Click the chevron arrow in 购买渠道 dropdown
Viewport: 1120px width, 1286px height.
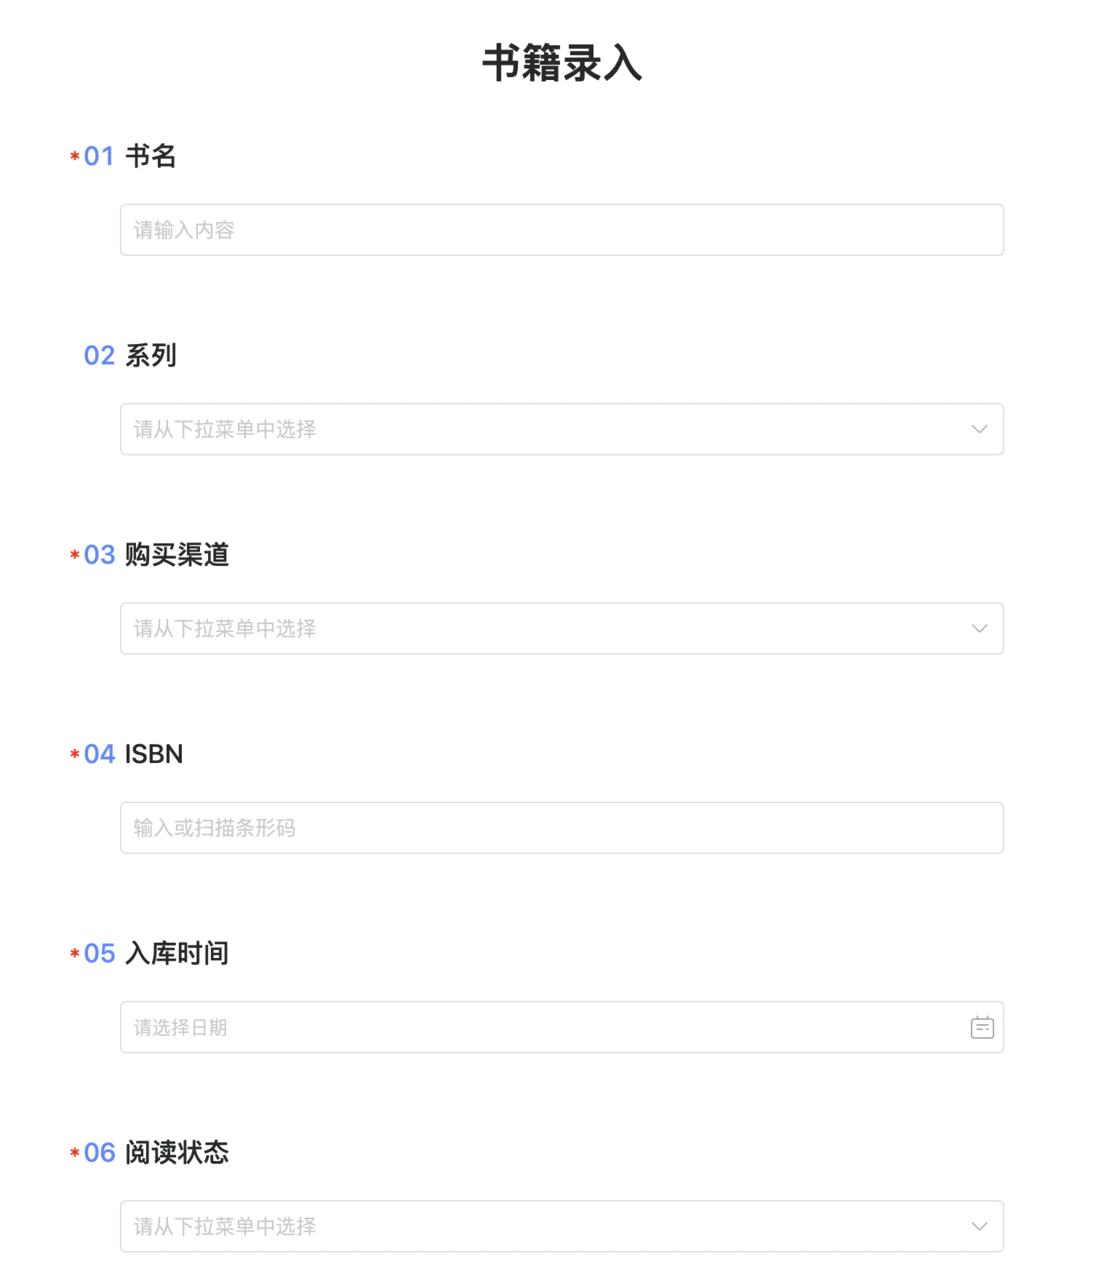[x=979, y=628]
